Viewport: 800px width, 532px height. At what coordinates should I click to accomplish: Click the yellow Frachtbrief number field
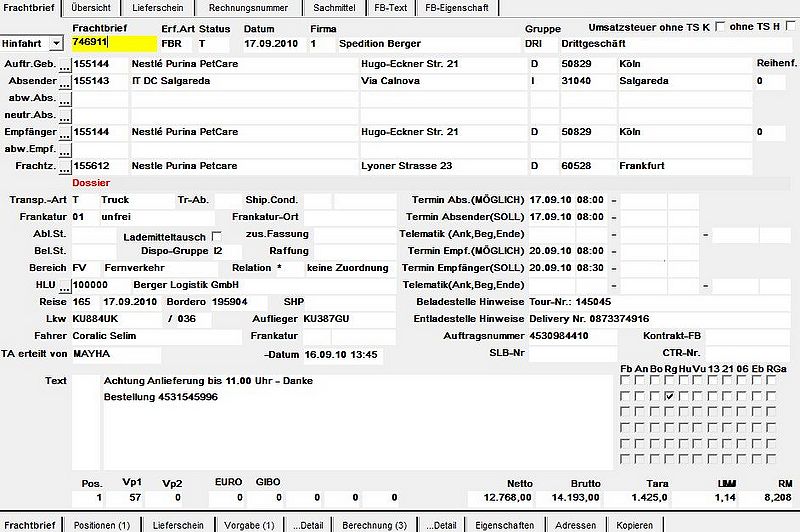(114, 43)
